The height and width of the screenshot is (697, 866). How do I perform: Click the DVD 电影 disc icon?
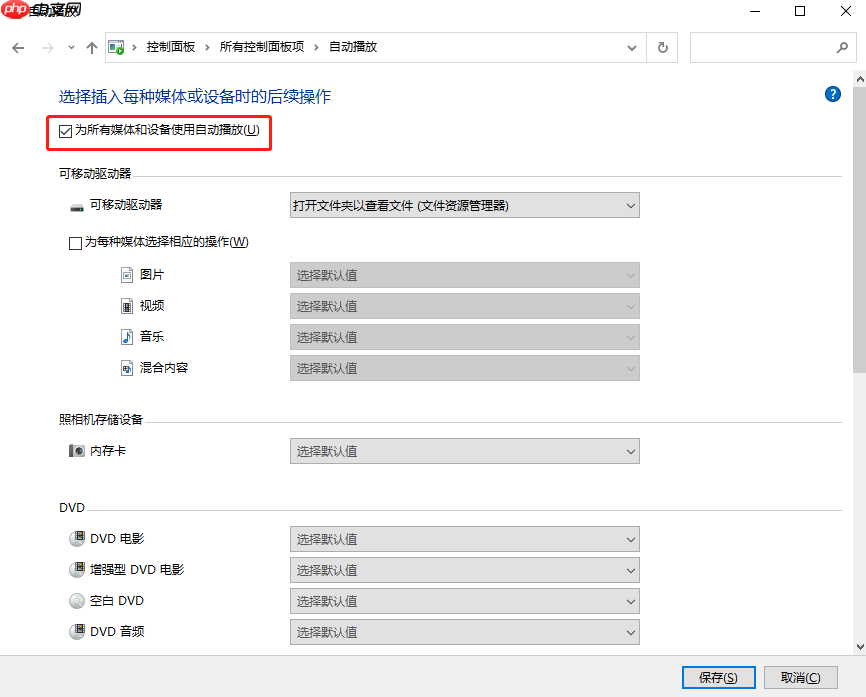click(78, 538)
